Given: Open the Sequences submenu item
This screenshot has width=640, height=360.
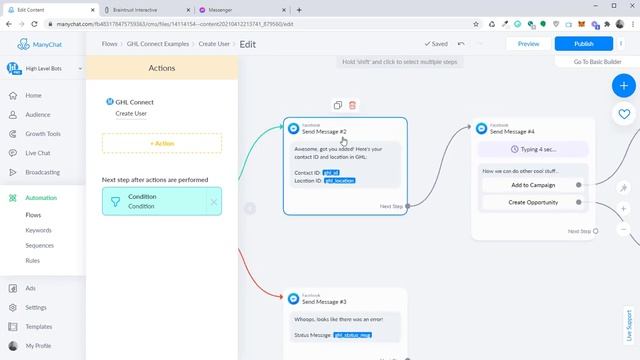Looking at the screenshot, I should 40,245.
